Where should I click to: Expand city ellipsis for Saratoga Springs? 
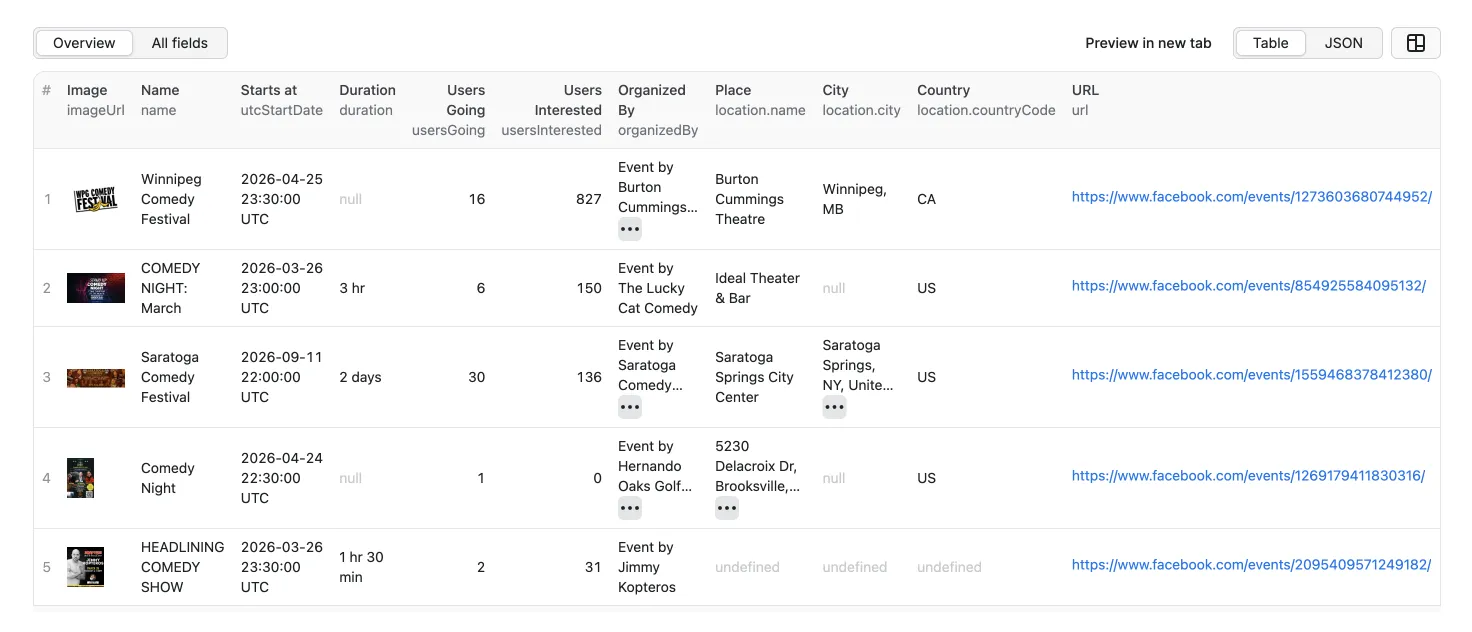tap(834, 406)
